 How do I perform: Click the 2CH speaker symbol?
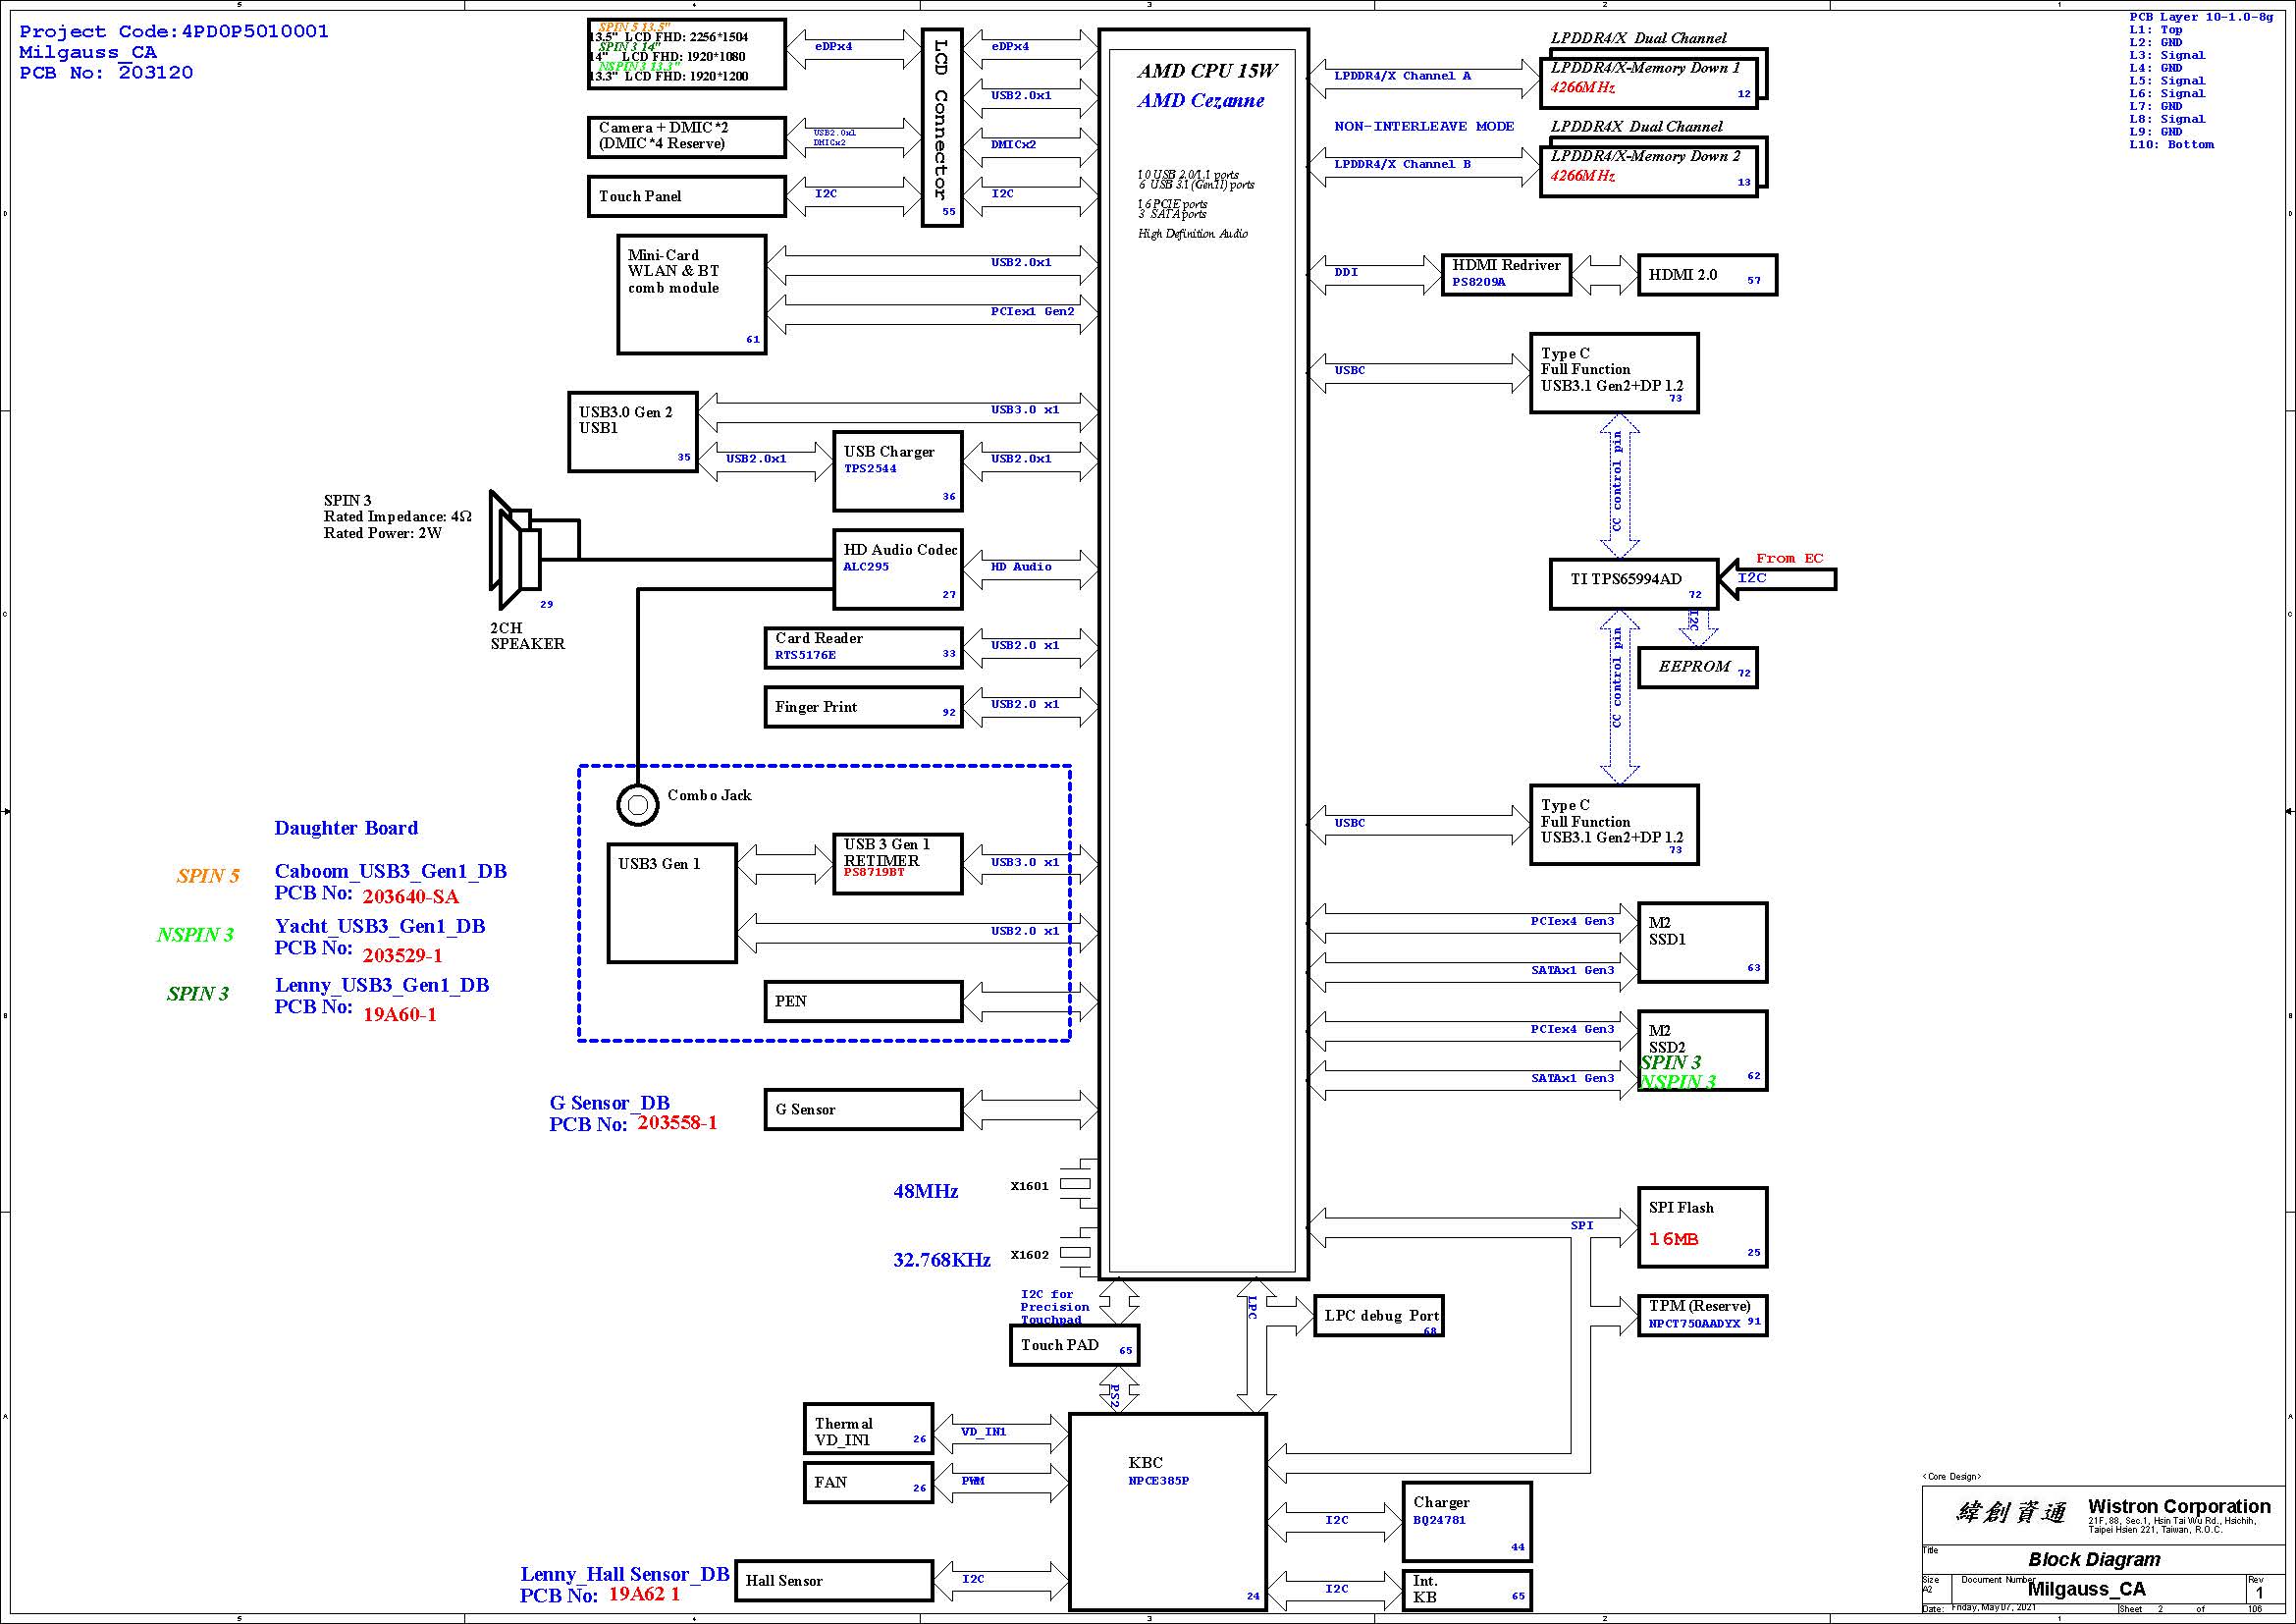click(516, 551)
